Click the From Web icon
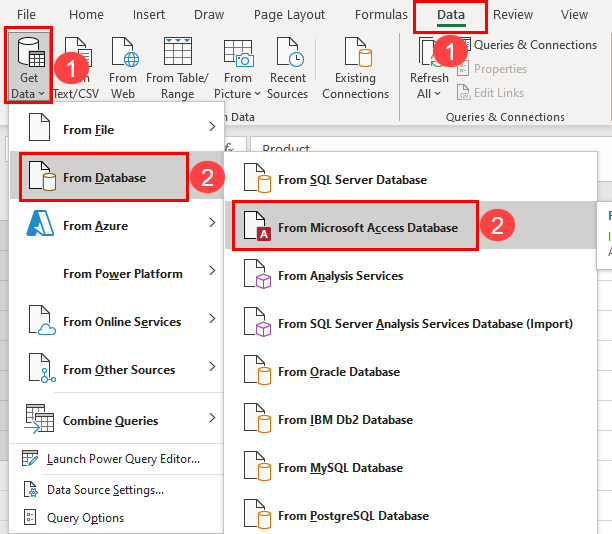The height and width of the screenshot is (534, 612). (126, 52)
